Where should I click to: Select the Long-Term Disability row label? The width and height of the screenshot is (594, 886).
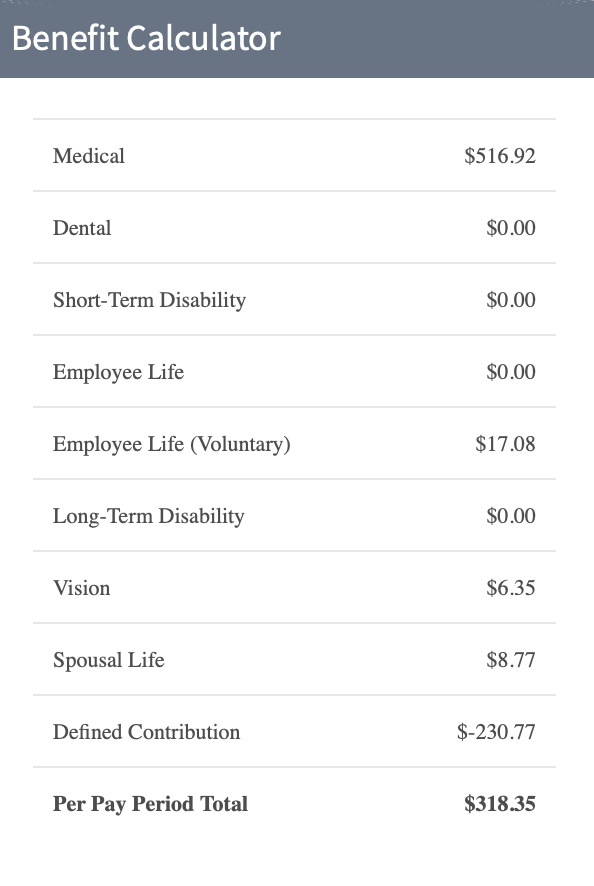tap(149, 516)
